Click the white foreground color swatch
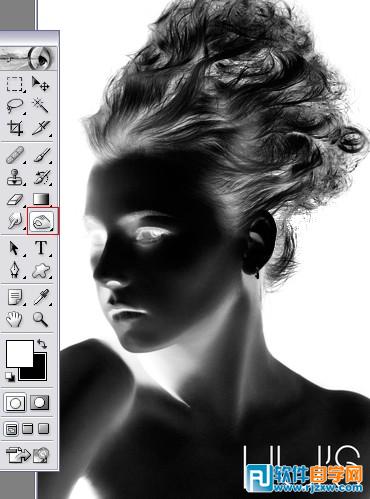370x499 pixels. click(20, 354)
